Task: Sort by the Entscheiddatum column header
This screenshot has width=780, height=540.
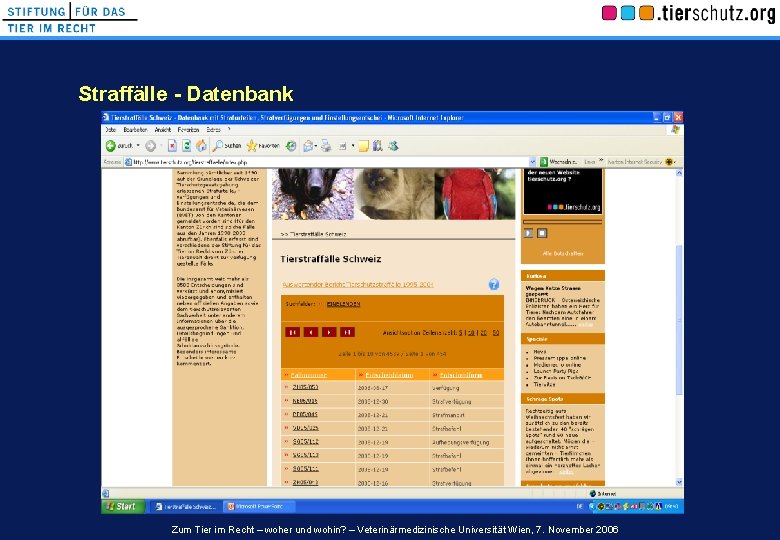Action: pyautogui.click(x=390, y=375)
